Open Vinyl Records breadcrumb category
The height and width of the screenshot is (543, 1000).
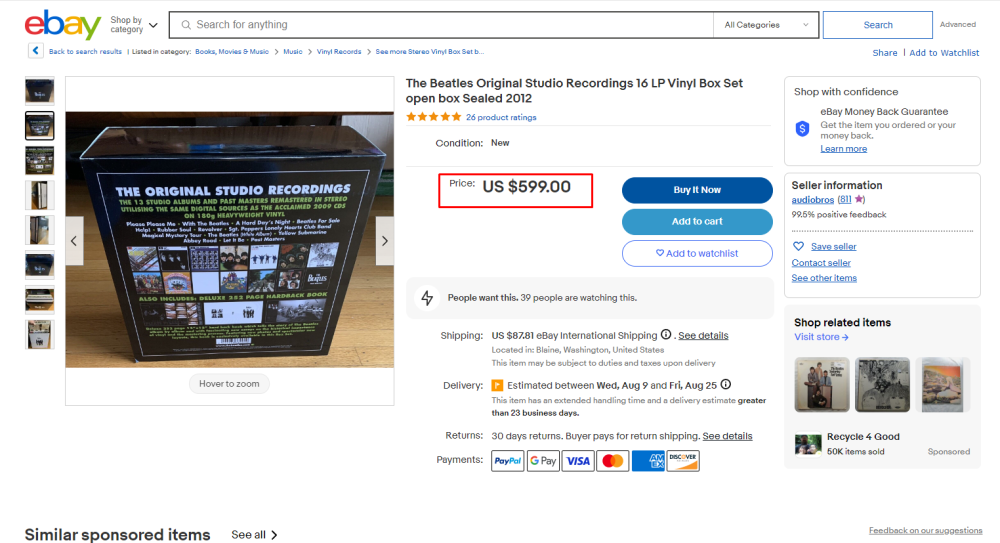[339, 52]
